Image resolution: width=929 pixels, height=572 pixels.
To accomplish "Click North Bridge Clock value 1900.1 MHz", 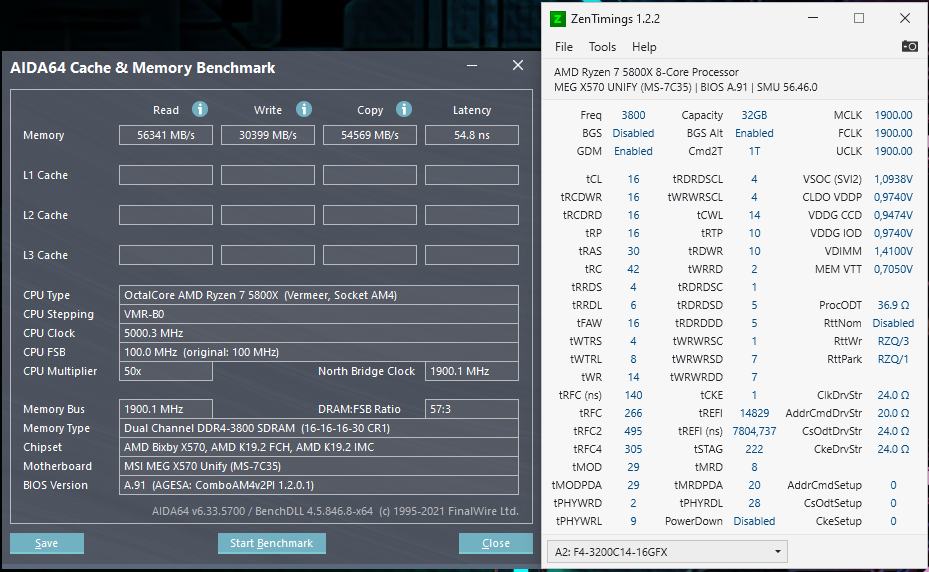I will point(472,371).
